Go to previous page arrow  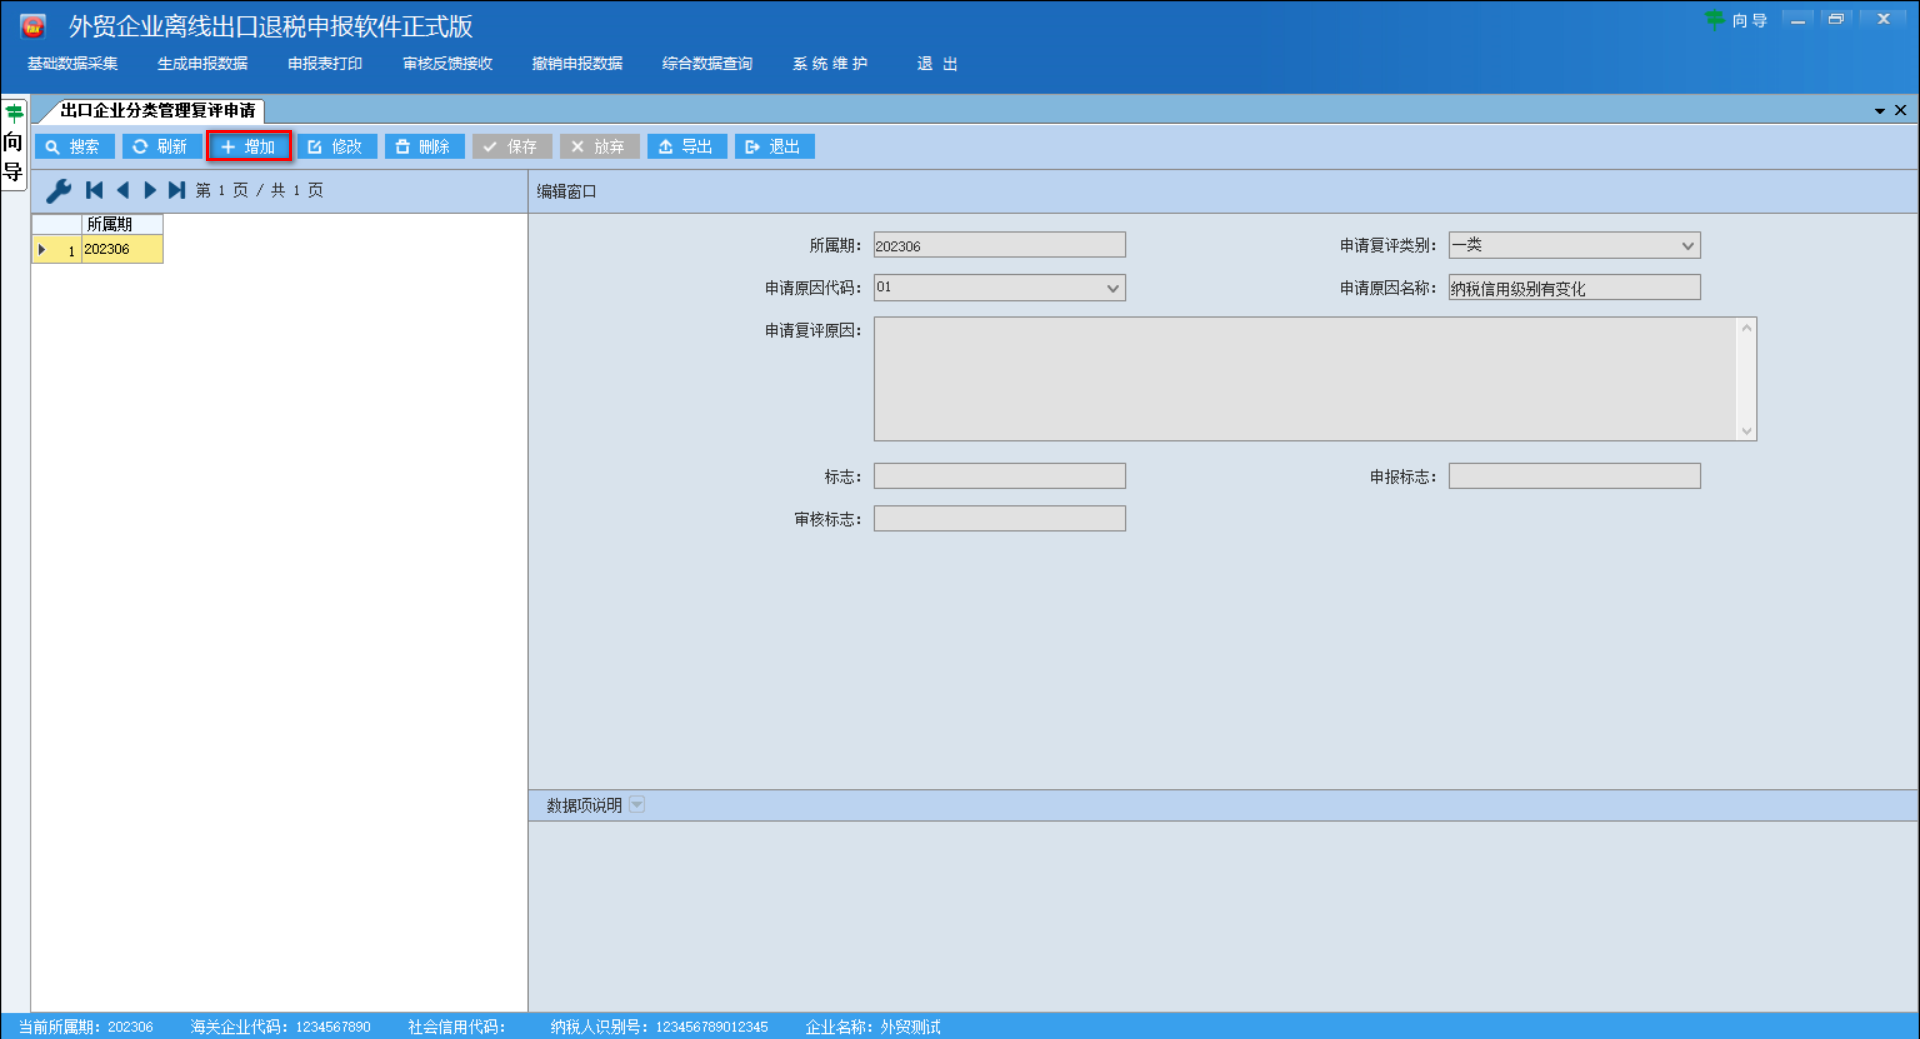(x=123, y=190)
